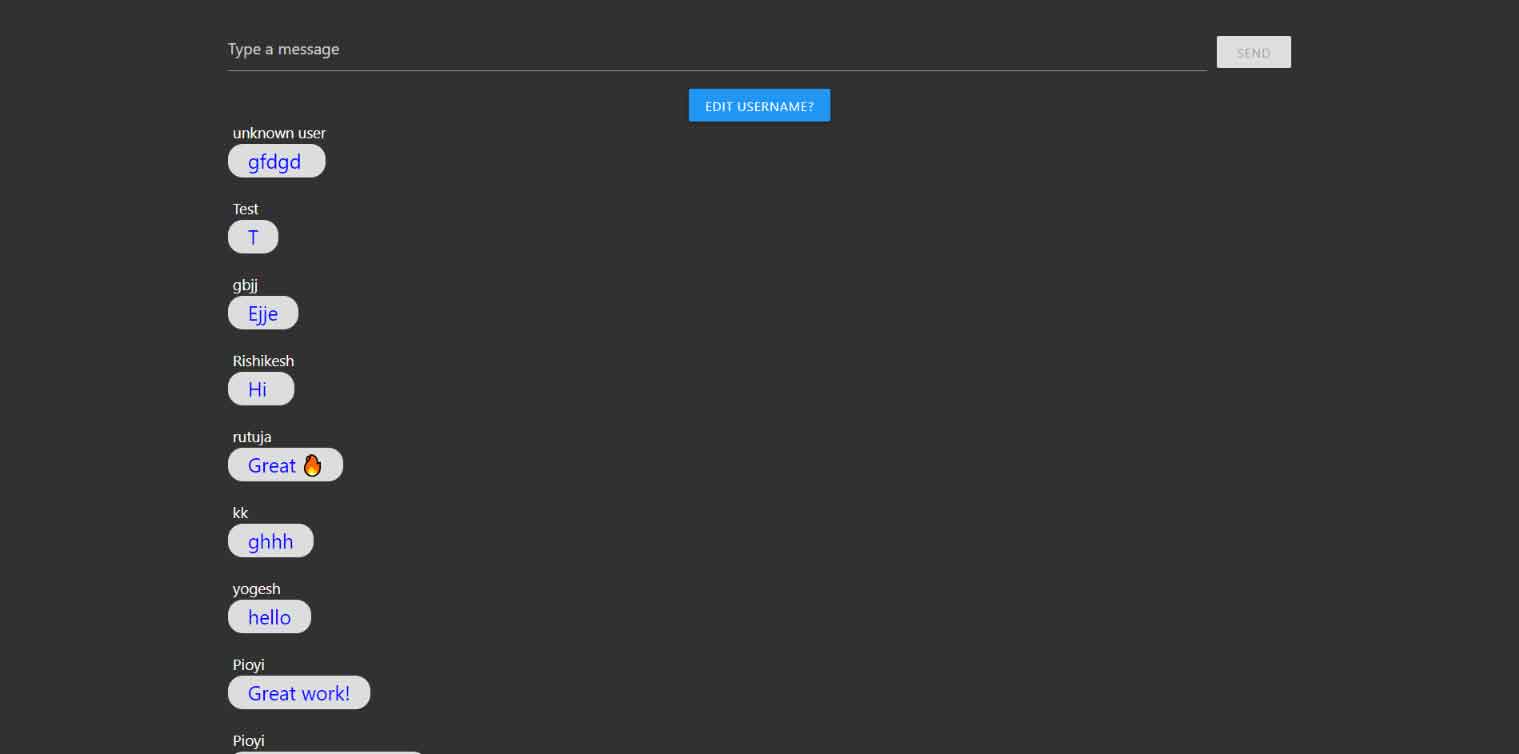
Task: Click the Great text in rutuja's message
Action: [272, 466]
